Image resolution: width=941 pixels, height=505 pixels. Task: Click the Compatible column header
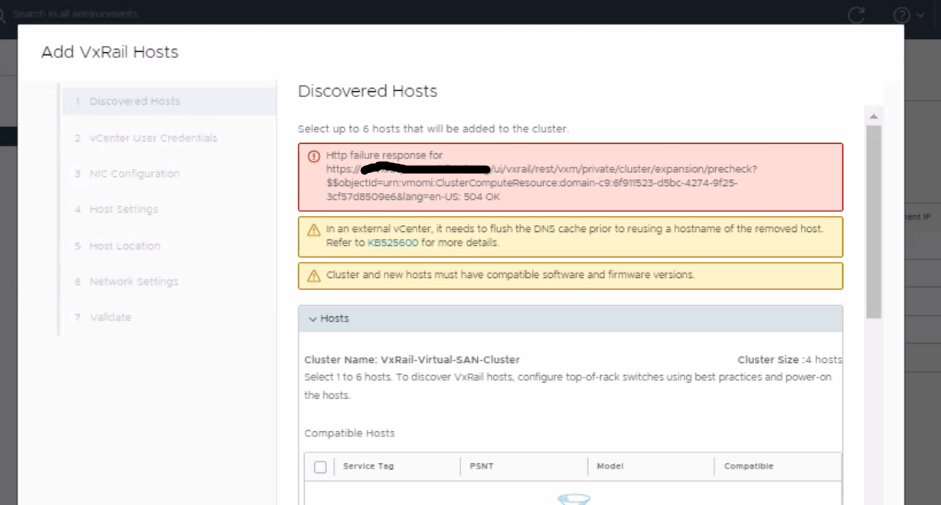point(748,467)
